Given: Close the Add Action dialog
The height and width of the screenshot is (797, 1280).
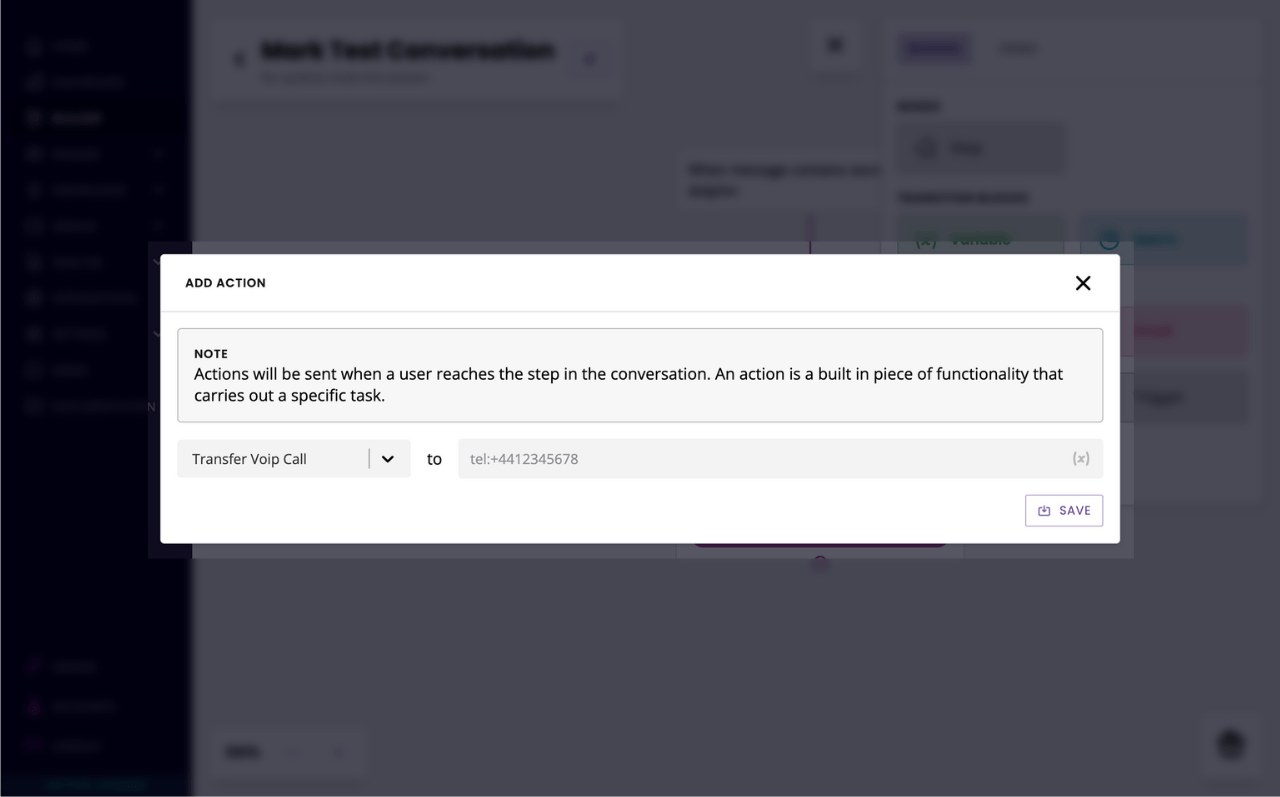Looking at the screenshot, I should (1082, 283).
